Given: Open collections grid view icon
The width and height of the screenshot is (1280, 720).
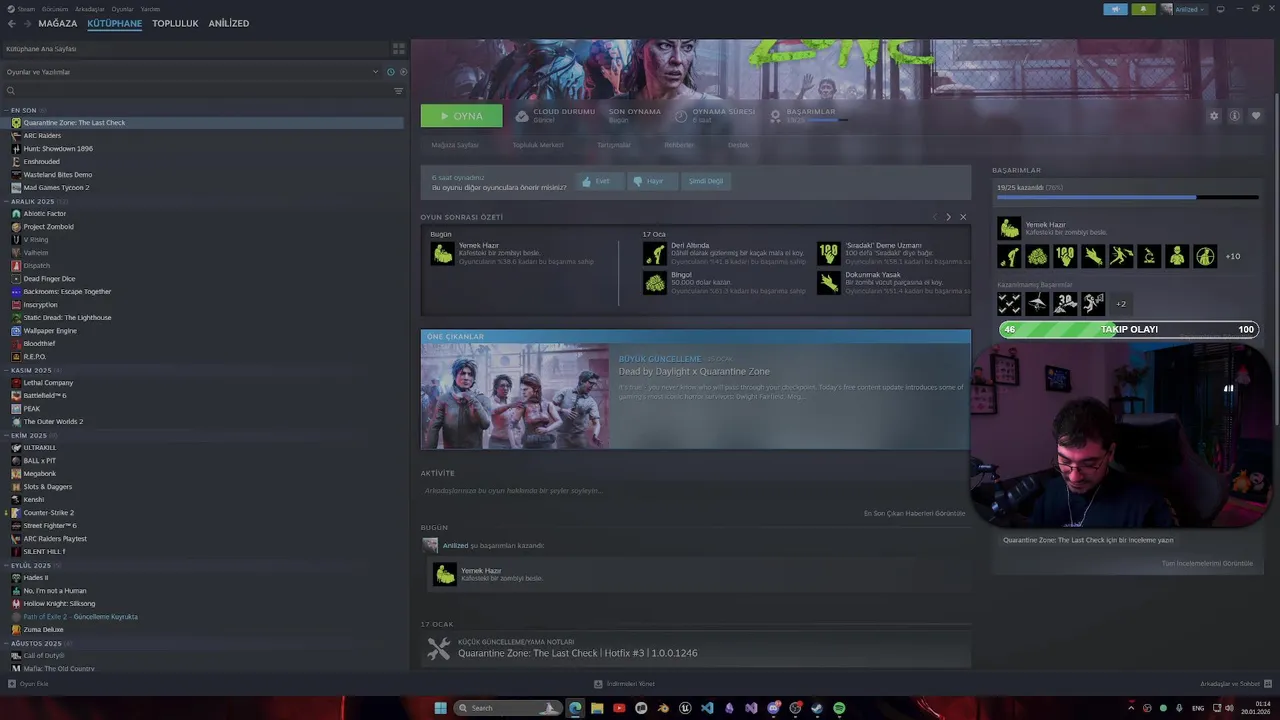Looking at the screenshot, I should 398,48.
